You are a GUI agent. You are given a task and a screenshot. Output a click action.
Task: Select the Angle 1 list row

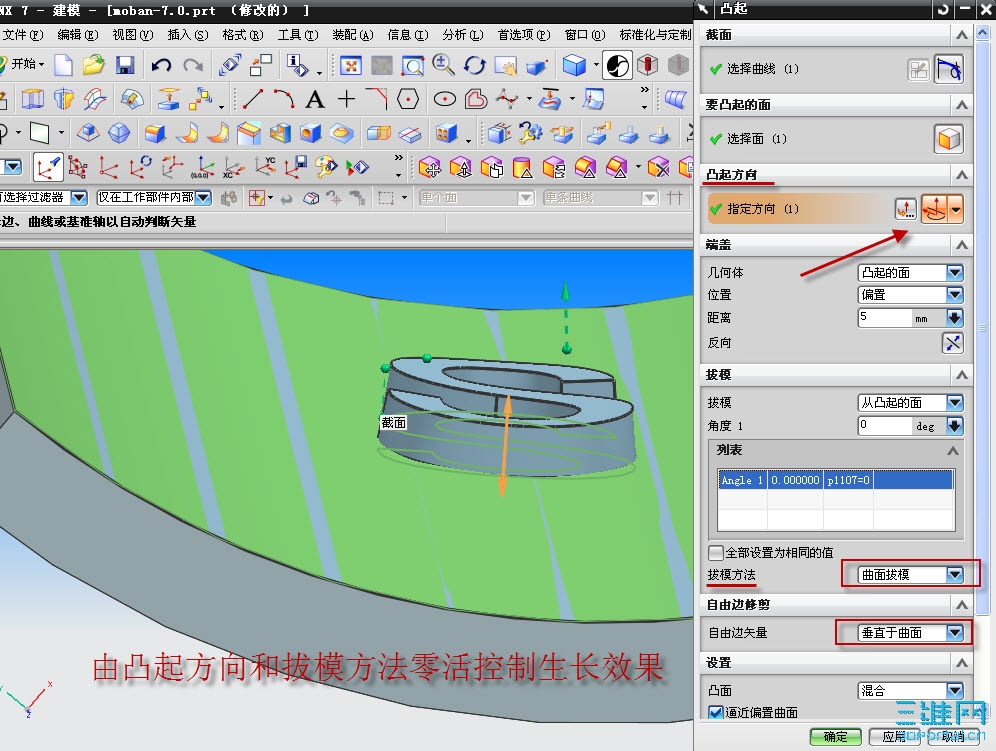(x=836, y=480)
